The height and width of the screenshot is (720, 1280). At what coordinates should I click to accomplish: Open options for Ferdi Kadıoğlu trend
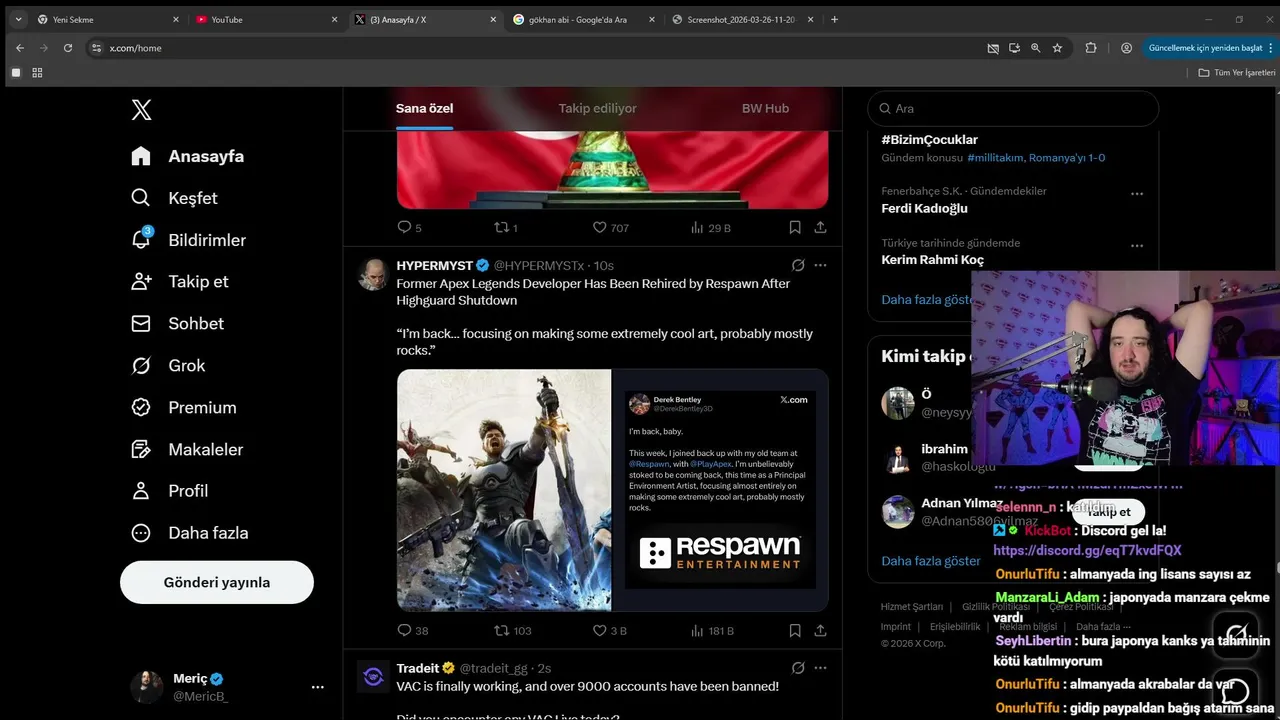pyautogui.click(x=1136, y=194)
